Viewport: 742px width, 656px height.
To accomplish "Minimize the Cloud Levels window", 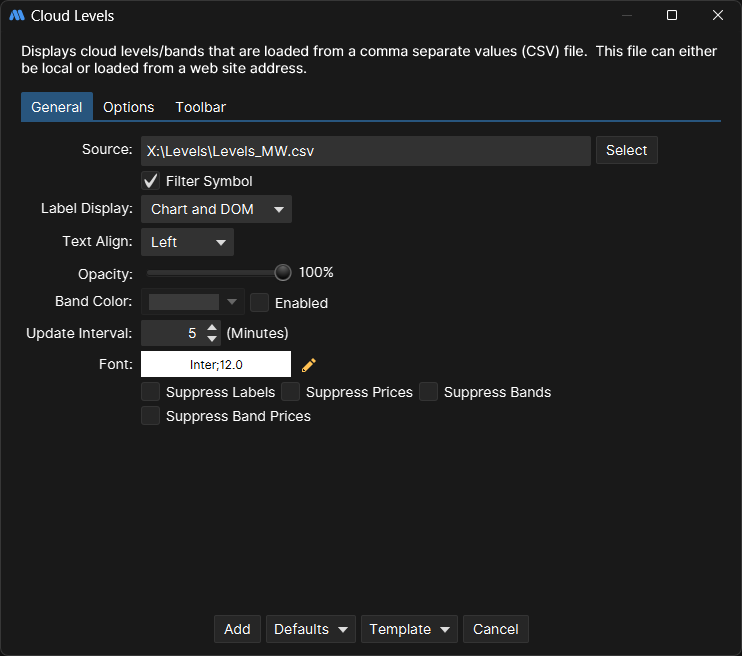I will 626,16.
